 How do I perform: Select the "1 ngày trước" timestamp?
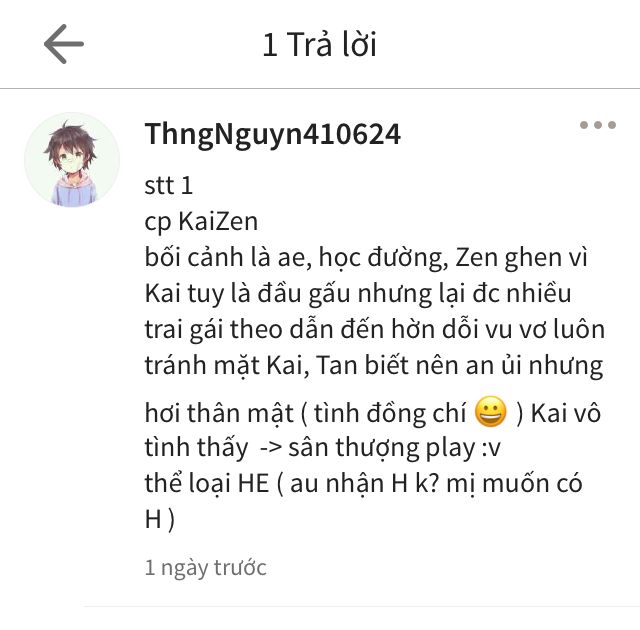(x=206, y=568)
